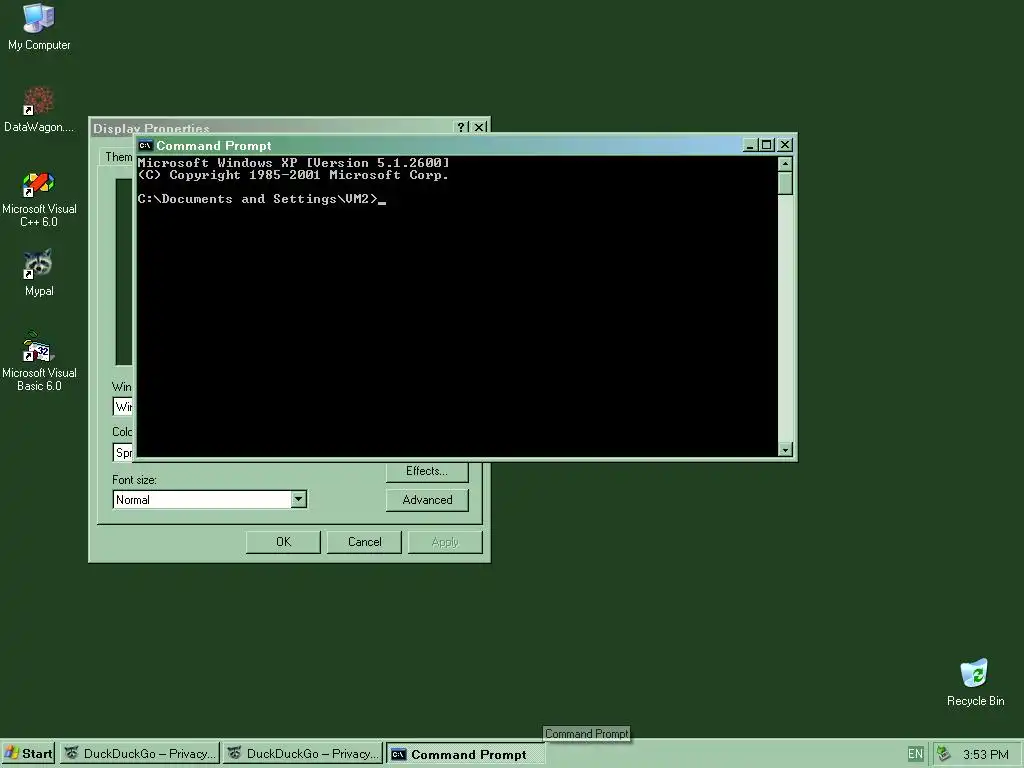
Task: Confirm Display Properties with OK
Action: (283, 542)
